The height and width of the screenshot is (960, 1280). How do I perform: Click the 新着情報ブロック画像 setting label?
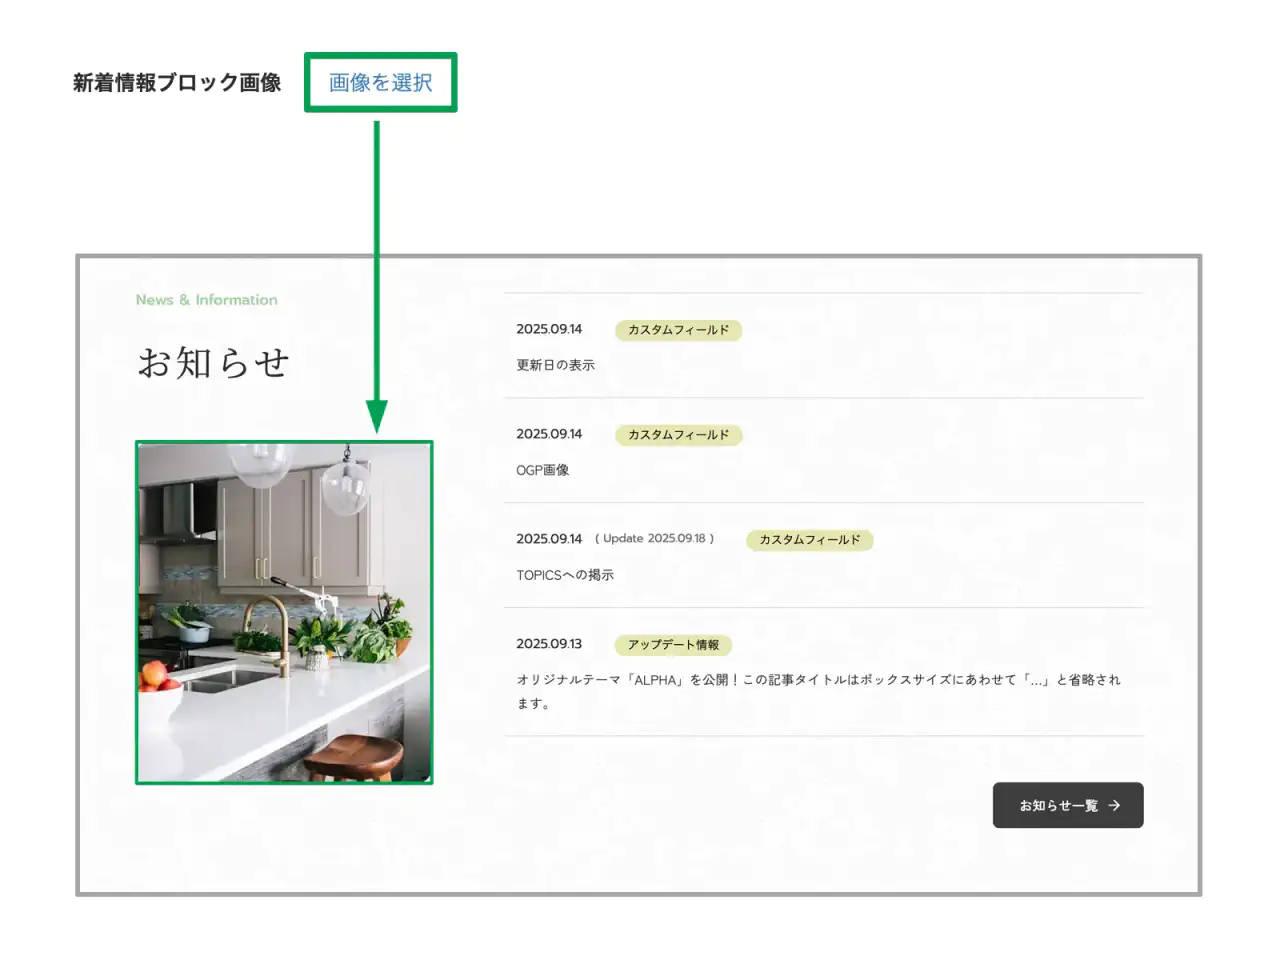(x=177, y=83)
